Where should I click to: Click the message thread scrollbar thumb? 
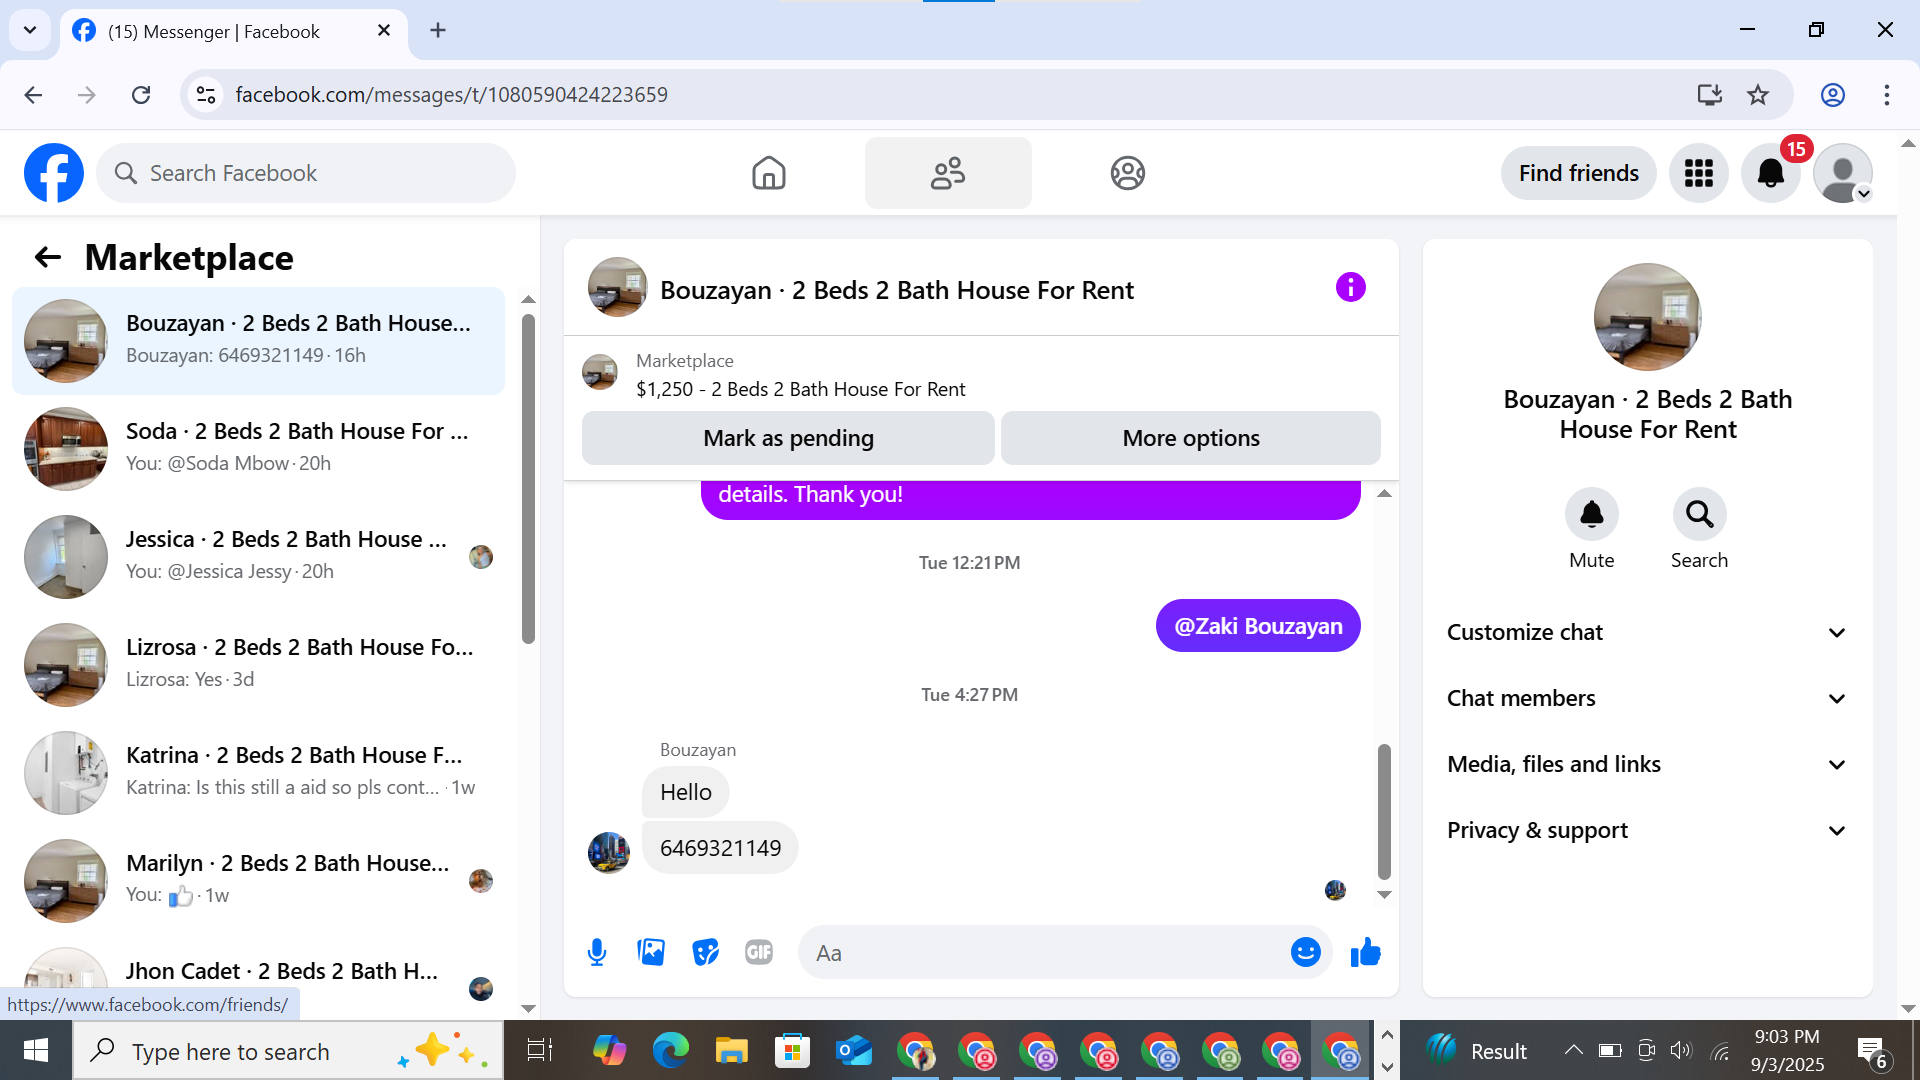pos(1384,811)
